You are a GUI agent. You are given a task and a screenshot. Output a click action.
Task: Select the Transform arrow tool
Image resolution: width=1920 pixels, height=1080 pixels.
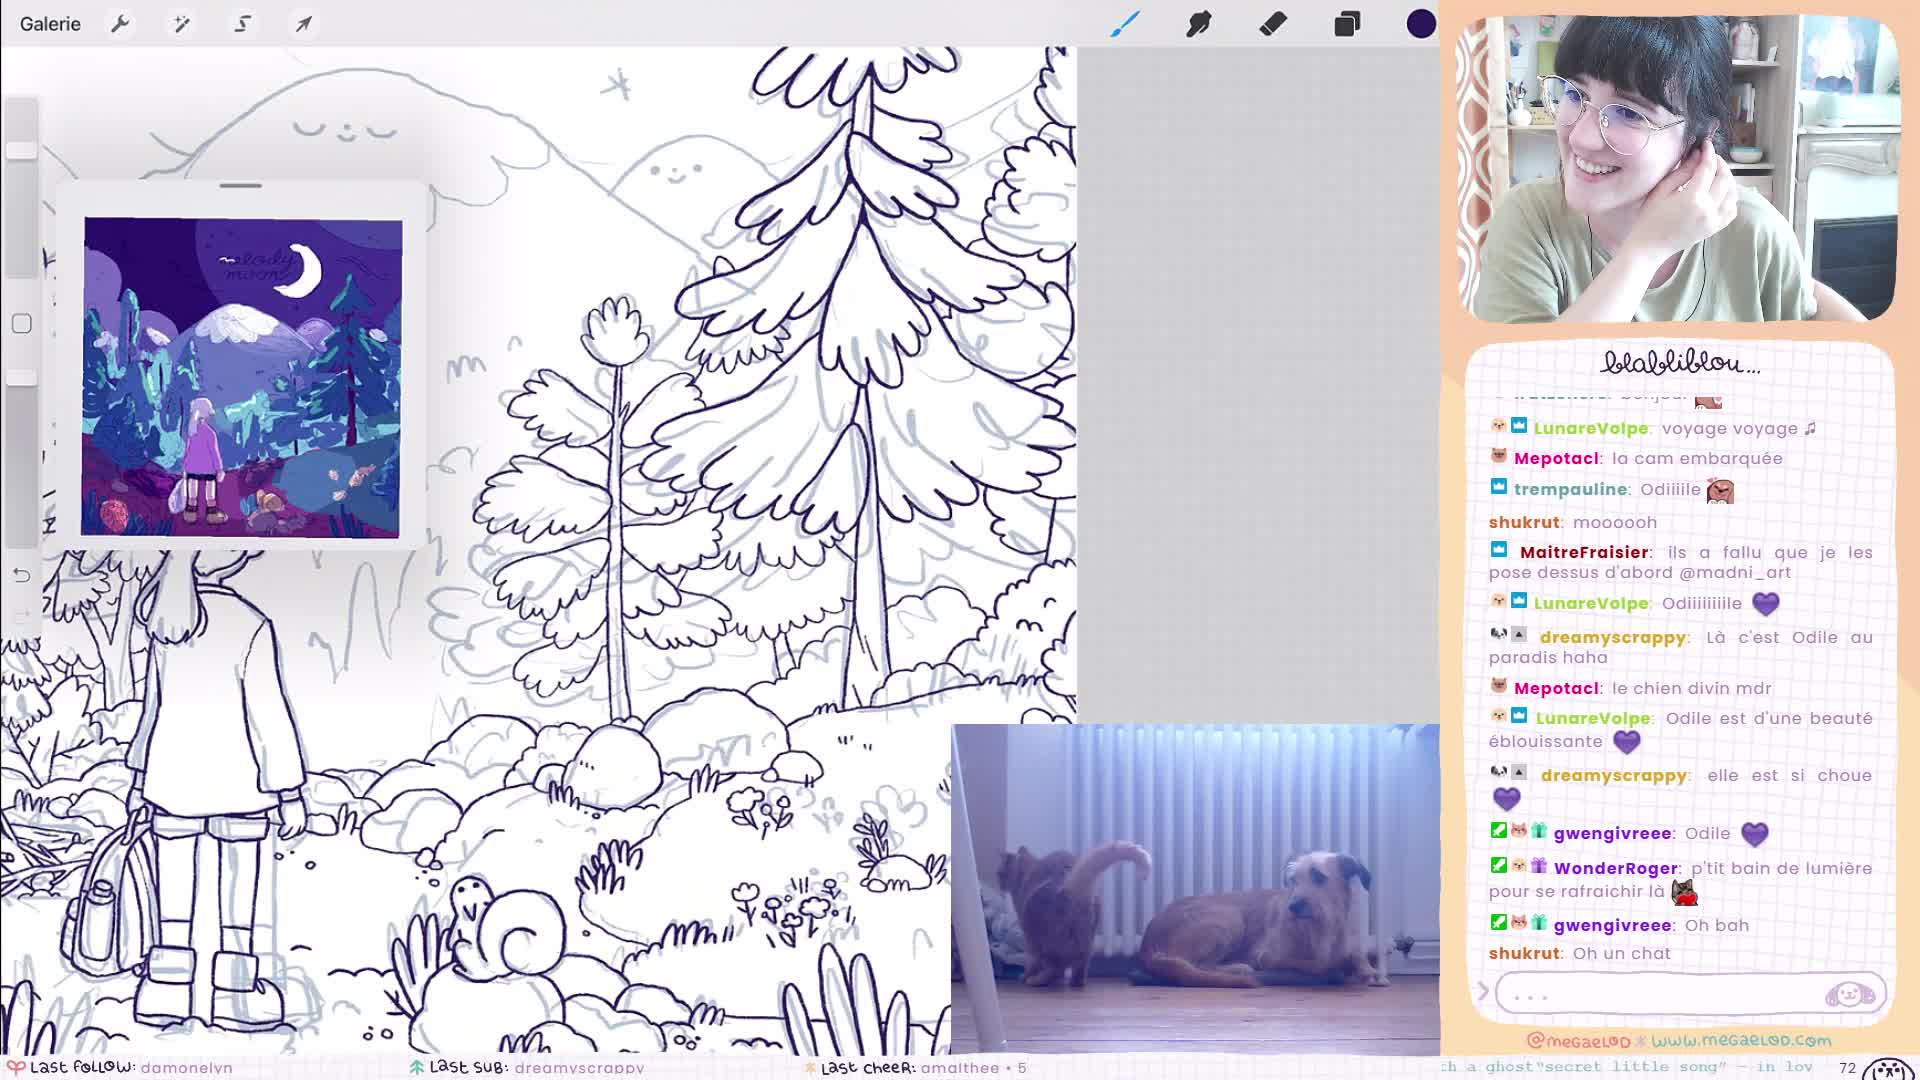pos(304,24)
